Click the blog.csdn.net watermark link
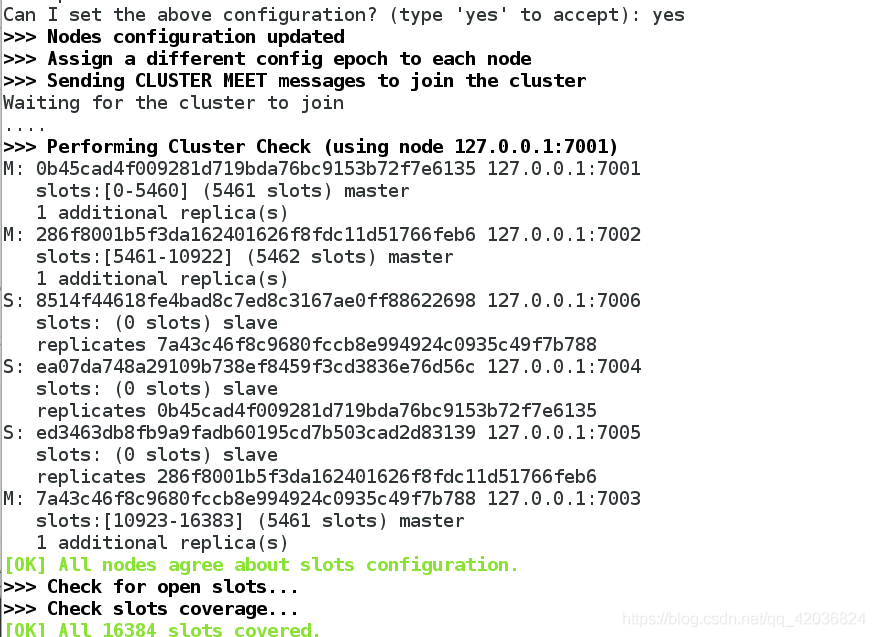 (x=743, y=619)
